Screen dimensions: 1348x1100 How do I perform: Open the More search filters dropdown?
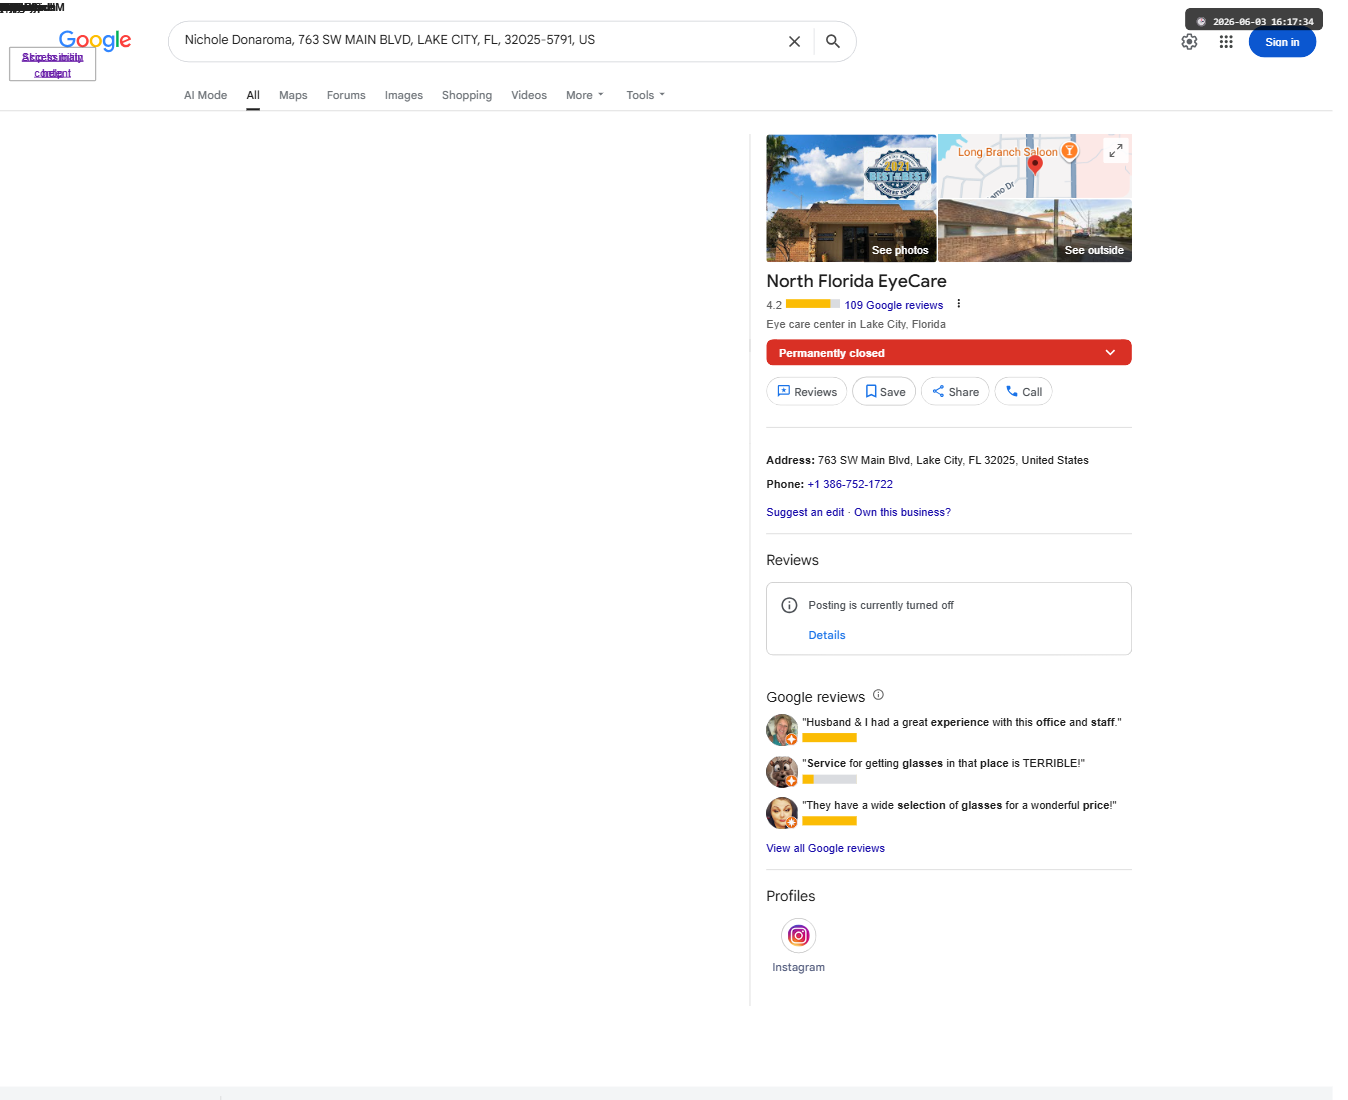click(585, 95)
